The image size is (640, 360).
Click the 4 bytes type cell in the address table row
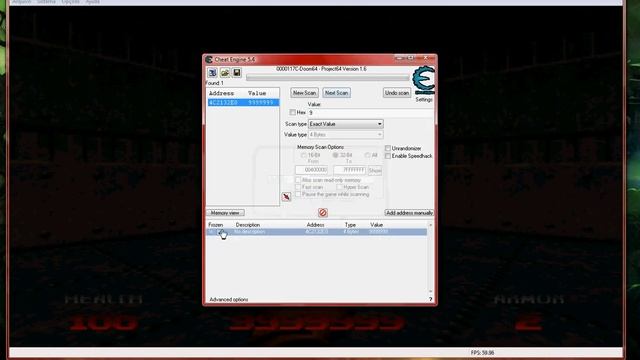click(x=351, y=232)
